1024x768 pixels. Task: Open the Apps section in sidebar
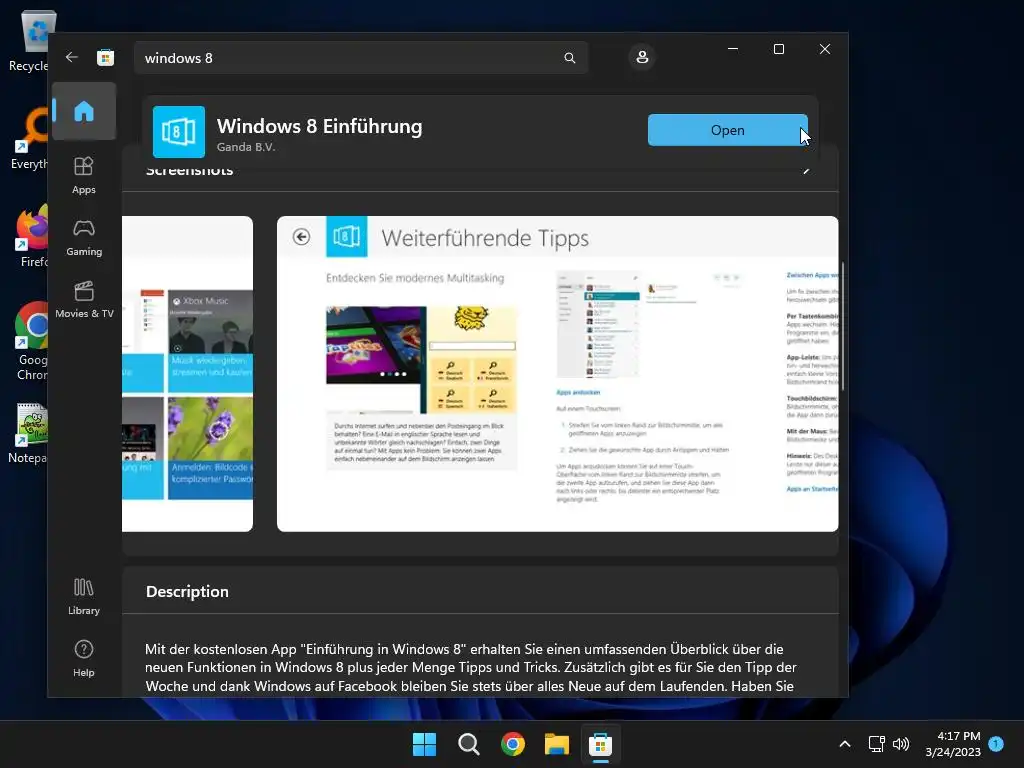[84, 176]
